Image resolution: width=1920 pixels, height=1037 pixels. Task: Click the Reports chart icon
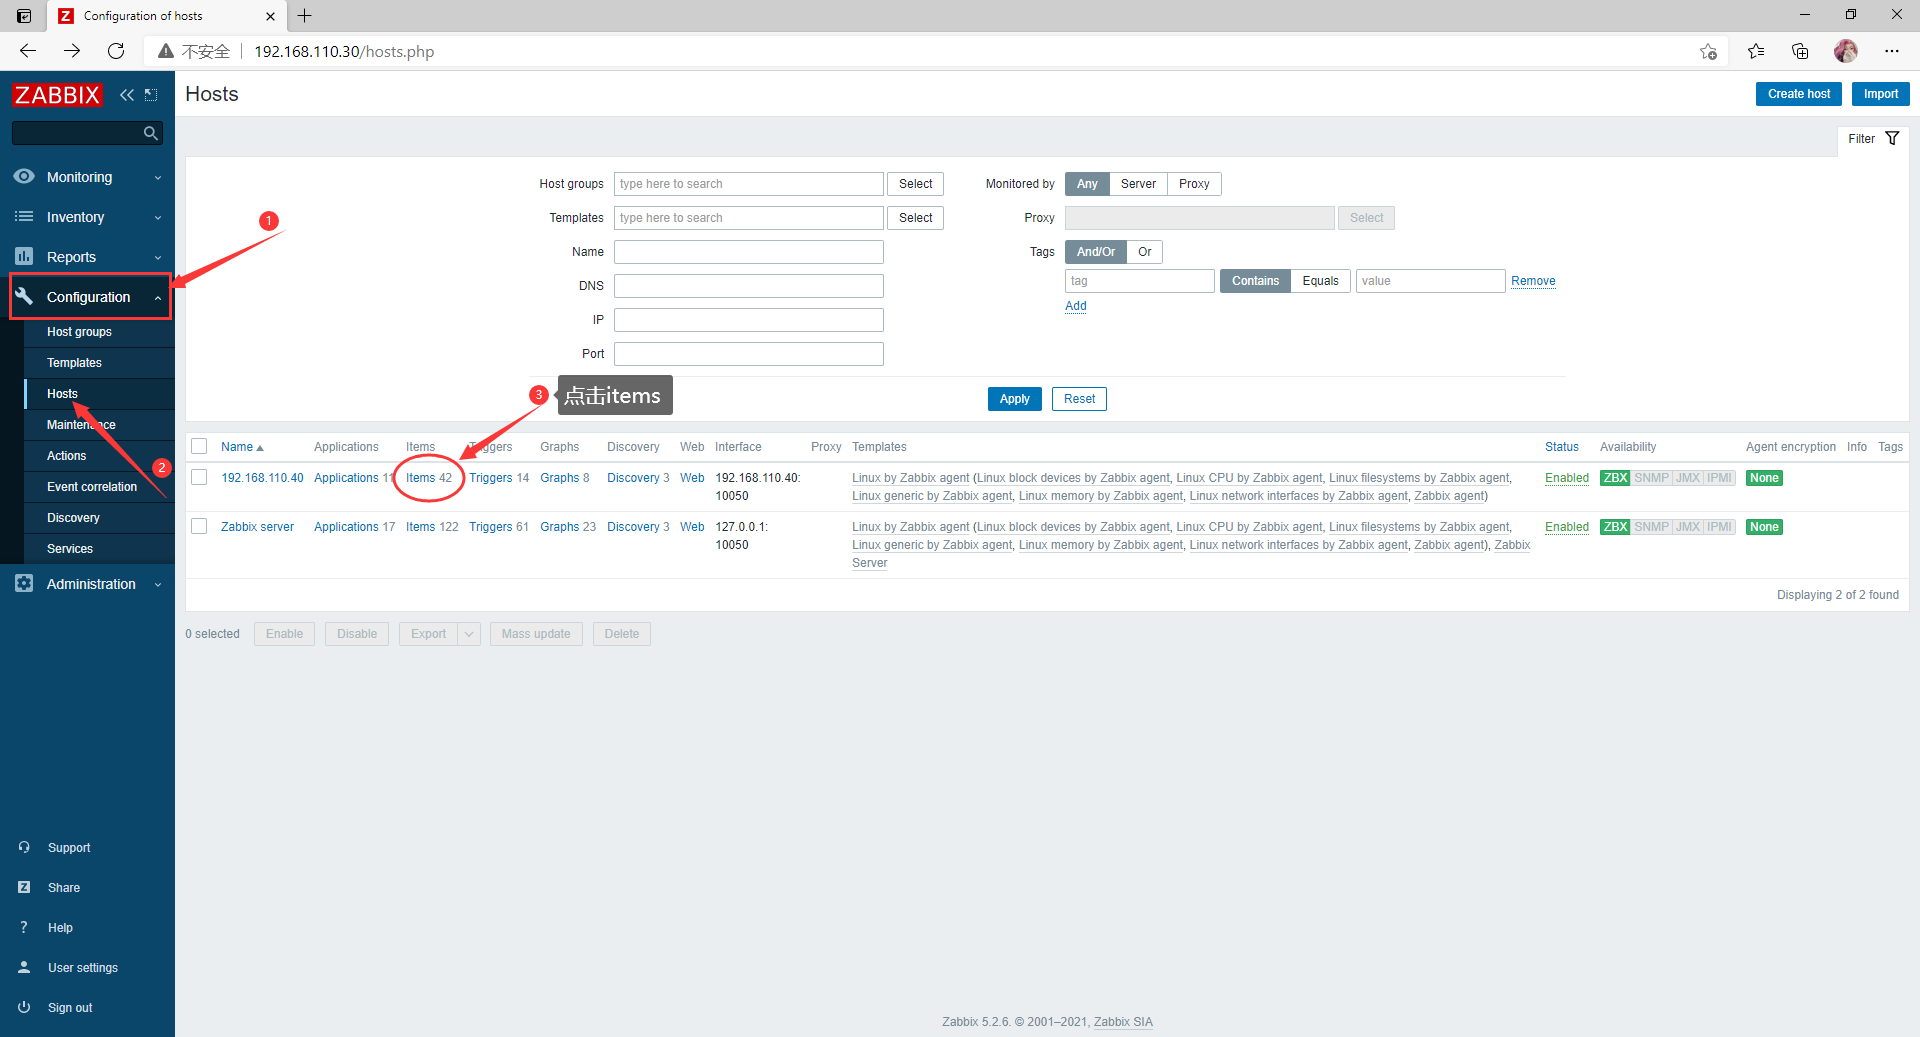pos(24,256)
